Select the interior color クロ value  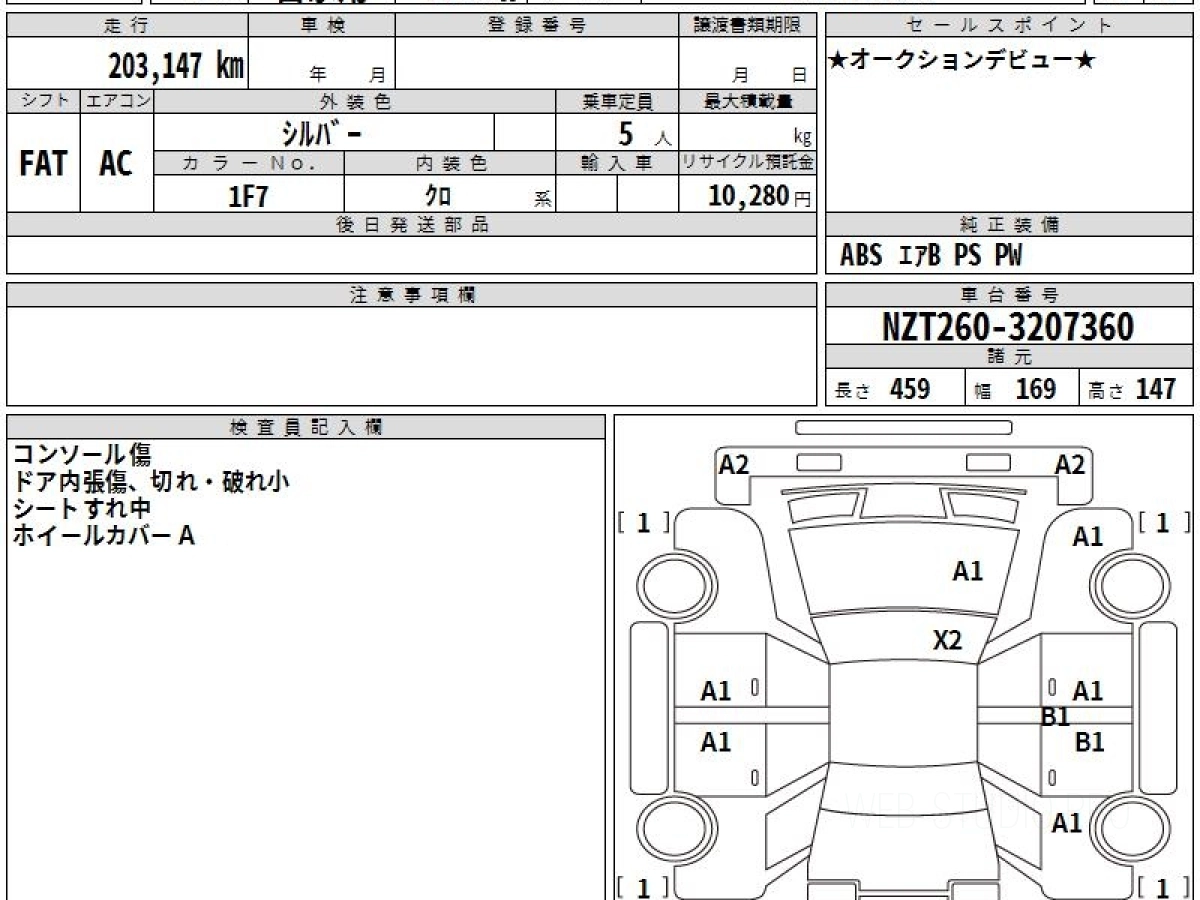coord(438,196)
